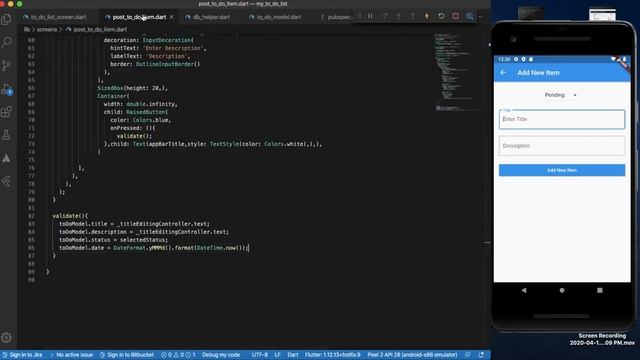The image size is (640, 360).
Task: Click No active issue in status bar
Action: point(72,355)
